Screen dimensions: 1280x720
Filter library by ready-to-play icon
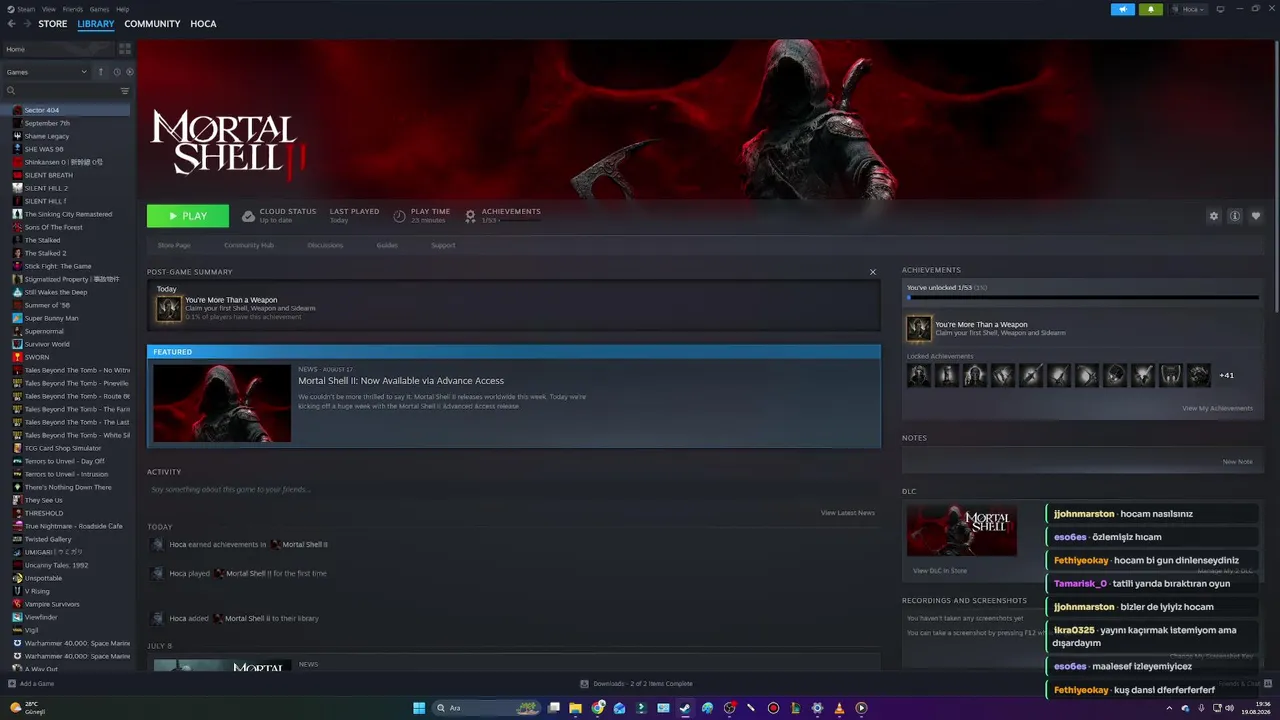pyautogui.click(x=129, y=72)
